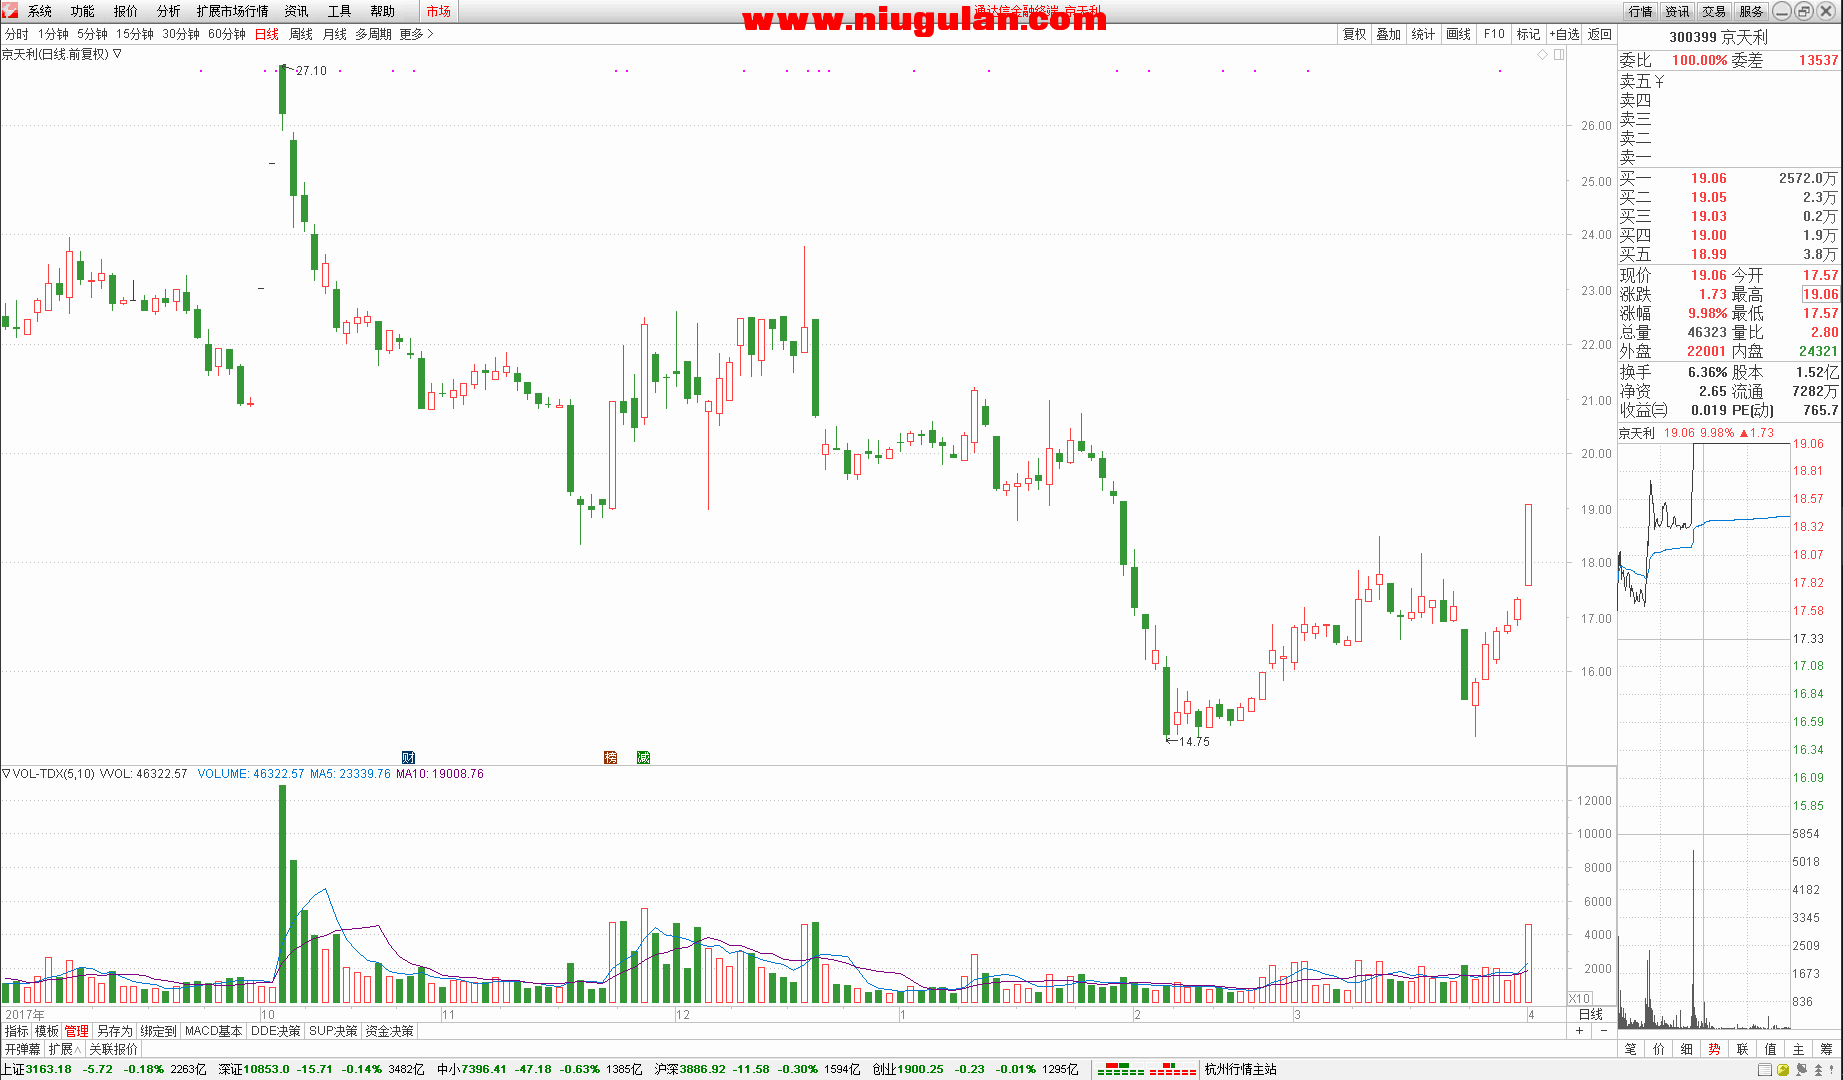Click the ¥ icon beside 卖五
Screen dimensions: 1843x1080
(x=1660, y=81)
